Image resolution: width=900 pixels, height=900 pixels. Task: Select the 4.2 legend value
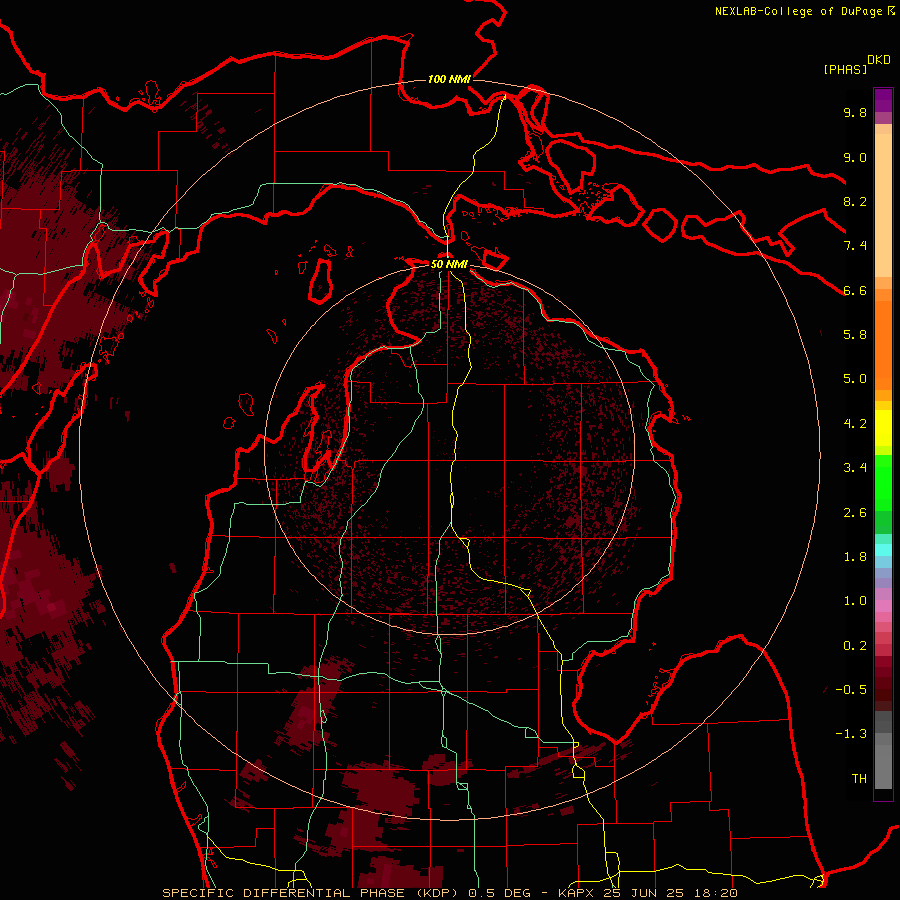tap(855, 424)
